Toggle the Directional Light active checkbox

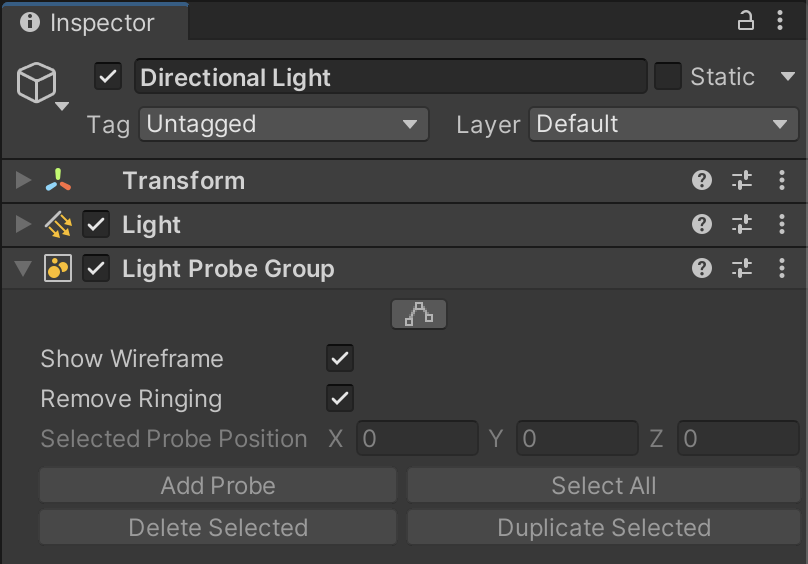tap(108, 77)
